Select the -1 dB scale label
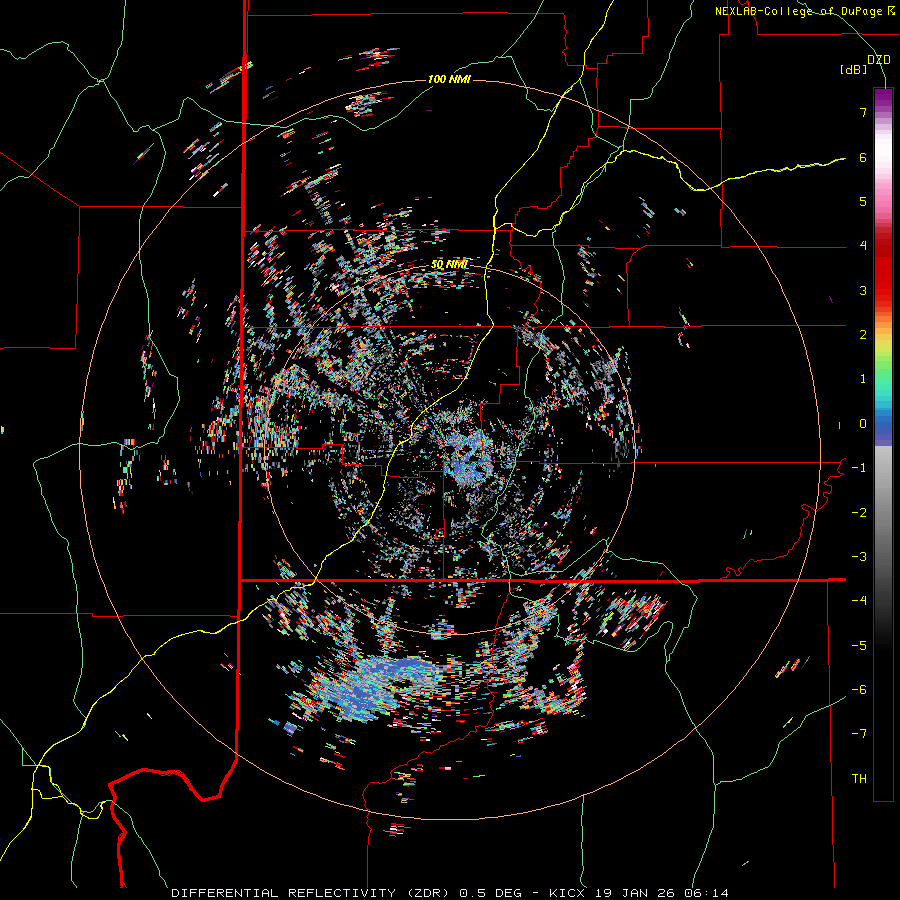Viewport: 900px width, 900px height. tap(859, 468)
